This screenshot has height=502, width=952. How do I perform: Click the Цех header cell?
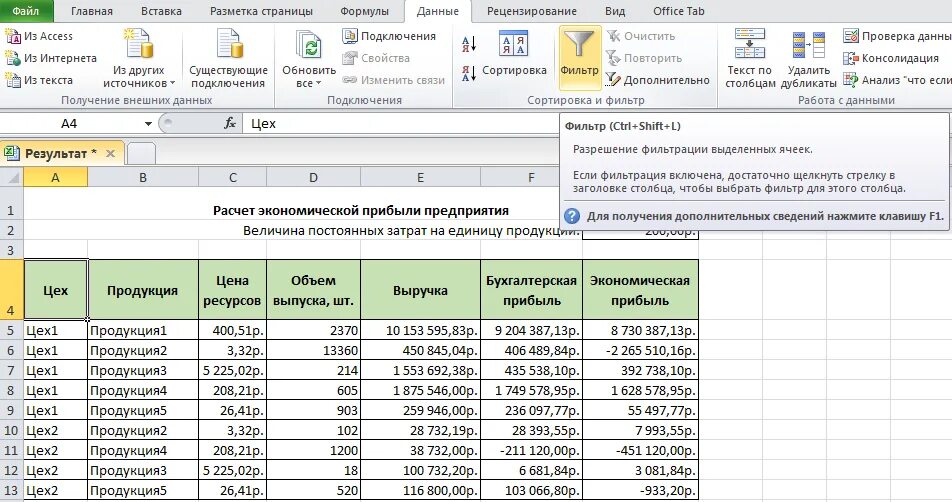(56, 290)
